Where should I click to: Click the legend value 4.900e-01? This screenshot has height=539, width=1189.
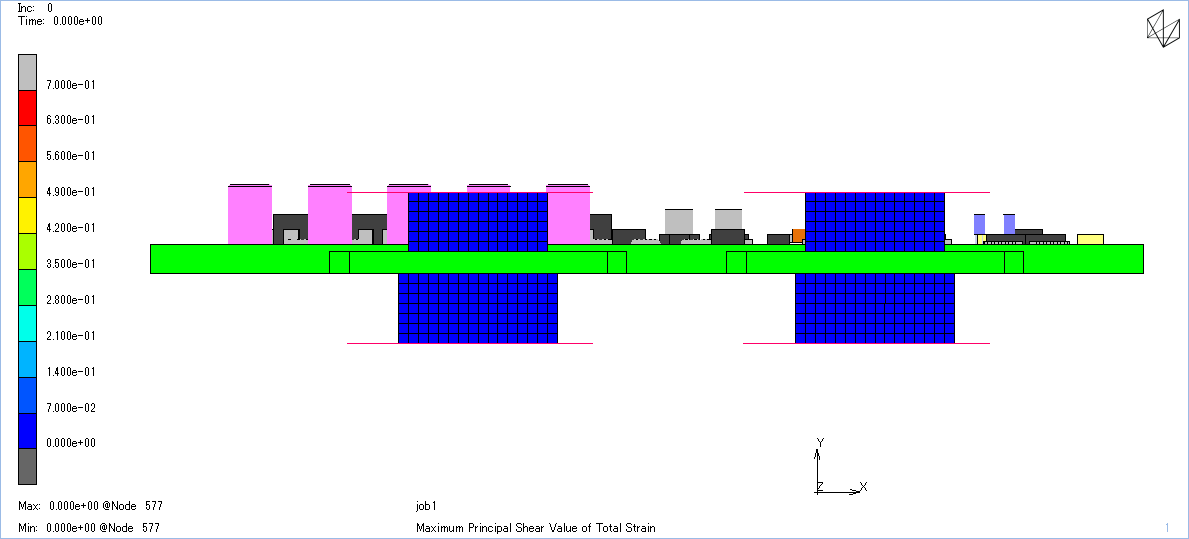tap(71, 192)
